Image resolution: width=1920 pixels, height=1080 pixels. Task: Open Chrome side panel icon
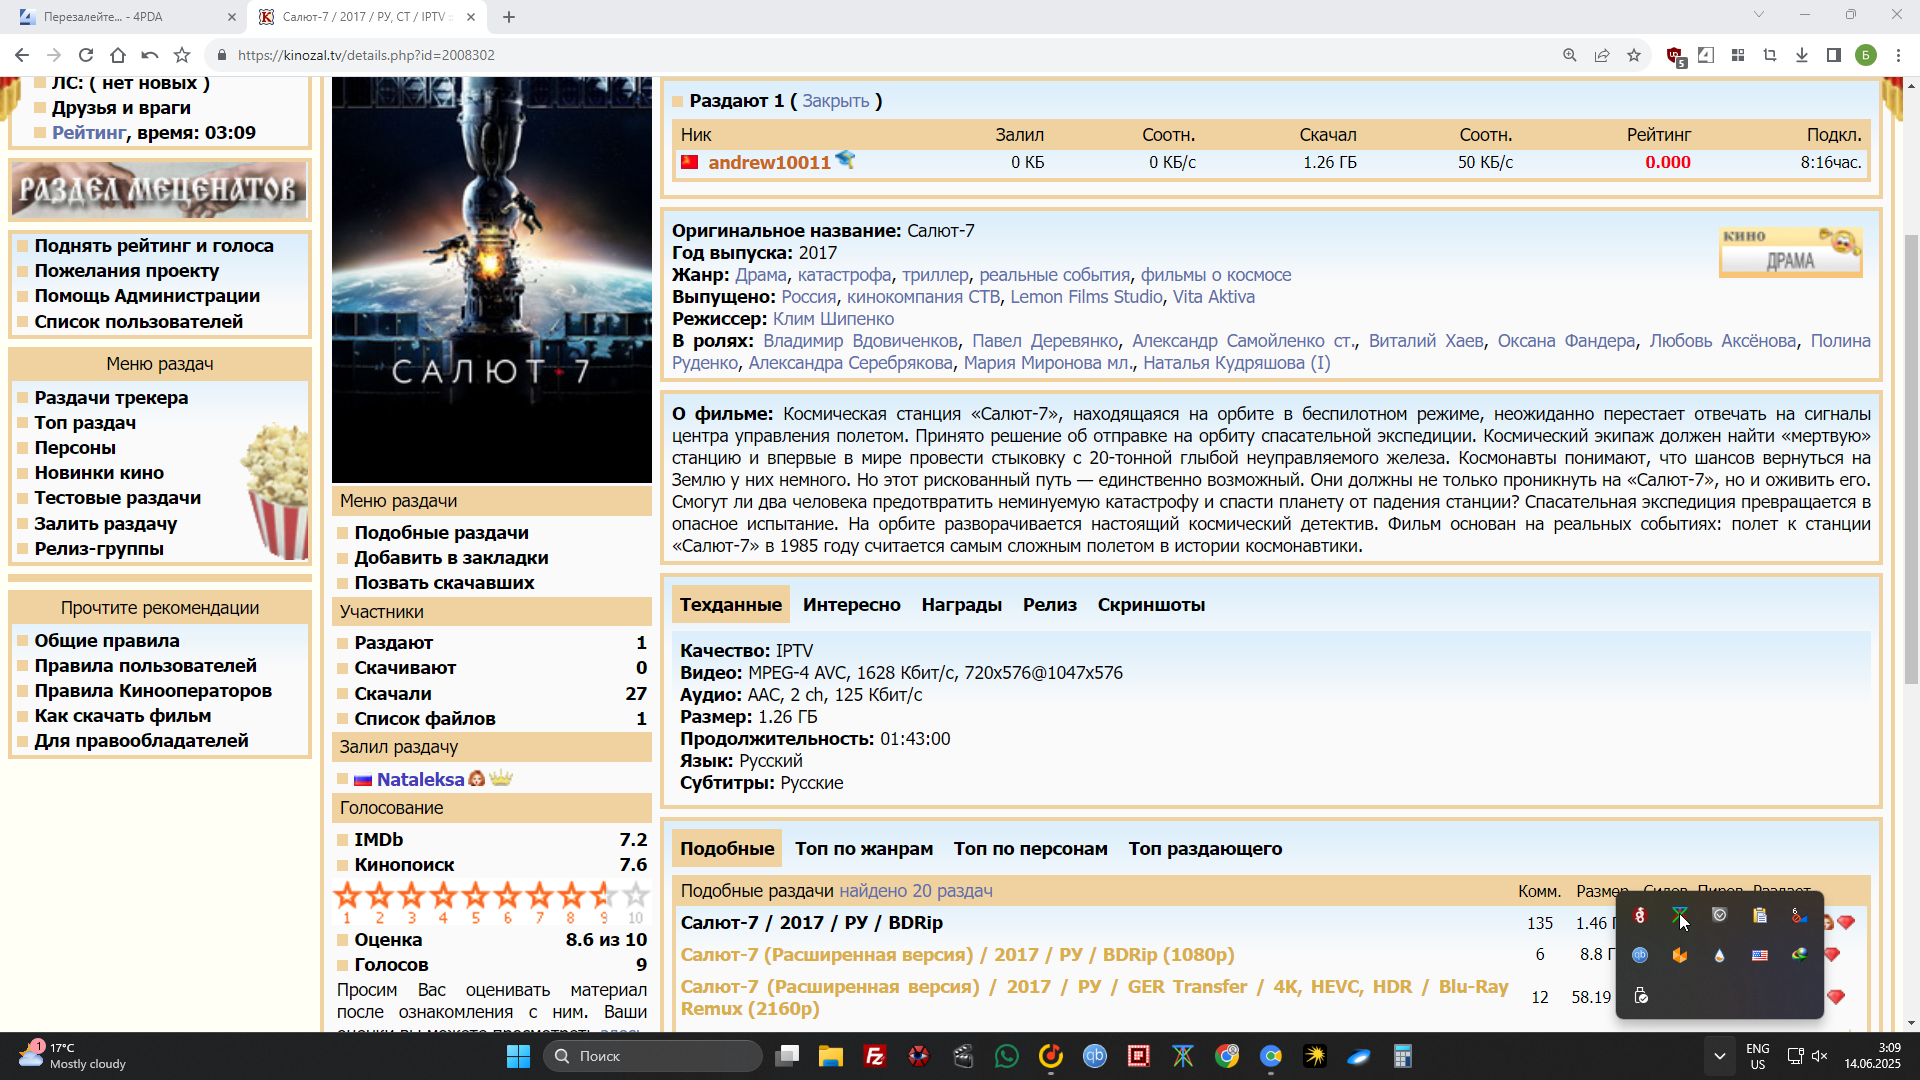(1834, 55)
